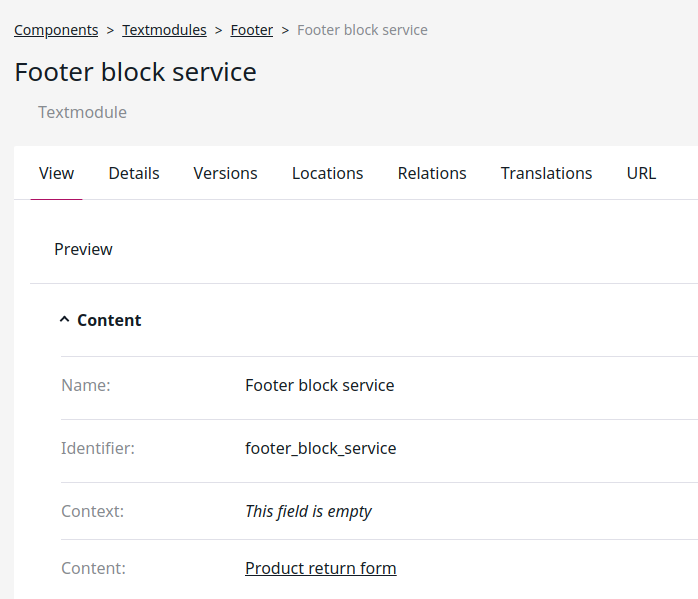Click the current Footer block service breadcrumb
Image resolution: width=698 pixels, height=599 pixels.
coord(362,30)
